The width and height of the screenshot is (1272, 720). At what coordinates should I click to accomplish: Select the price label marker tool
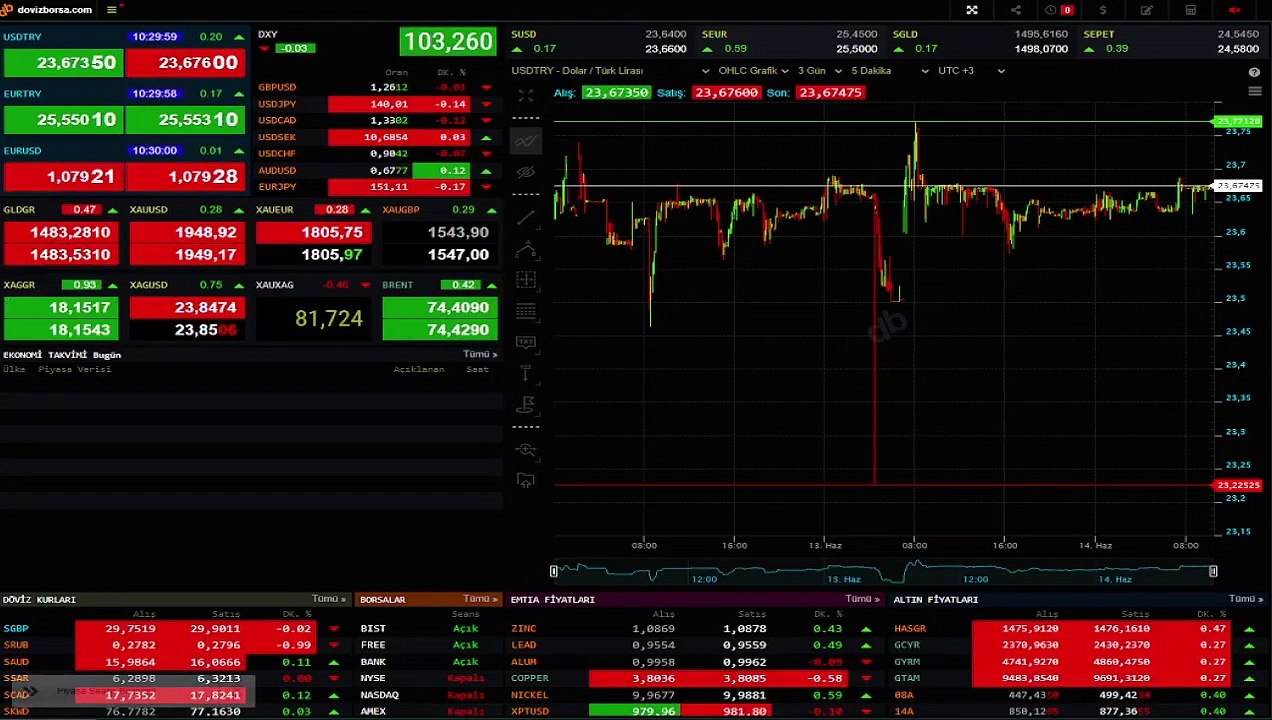(526, 373)
